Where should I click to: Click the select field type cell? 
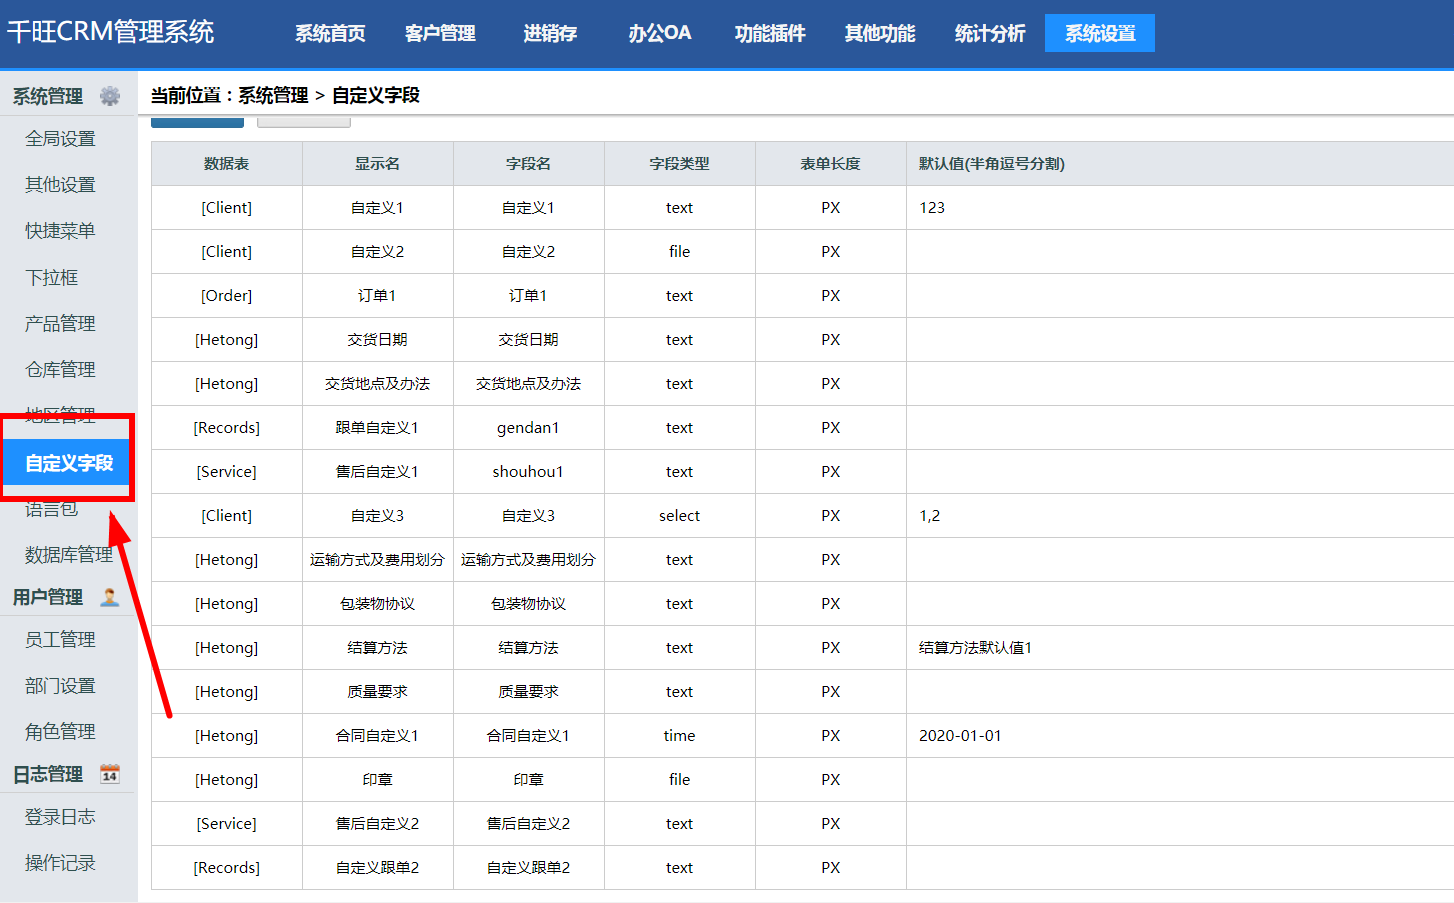pyautogui.click(x=680, y=516)
